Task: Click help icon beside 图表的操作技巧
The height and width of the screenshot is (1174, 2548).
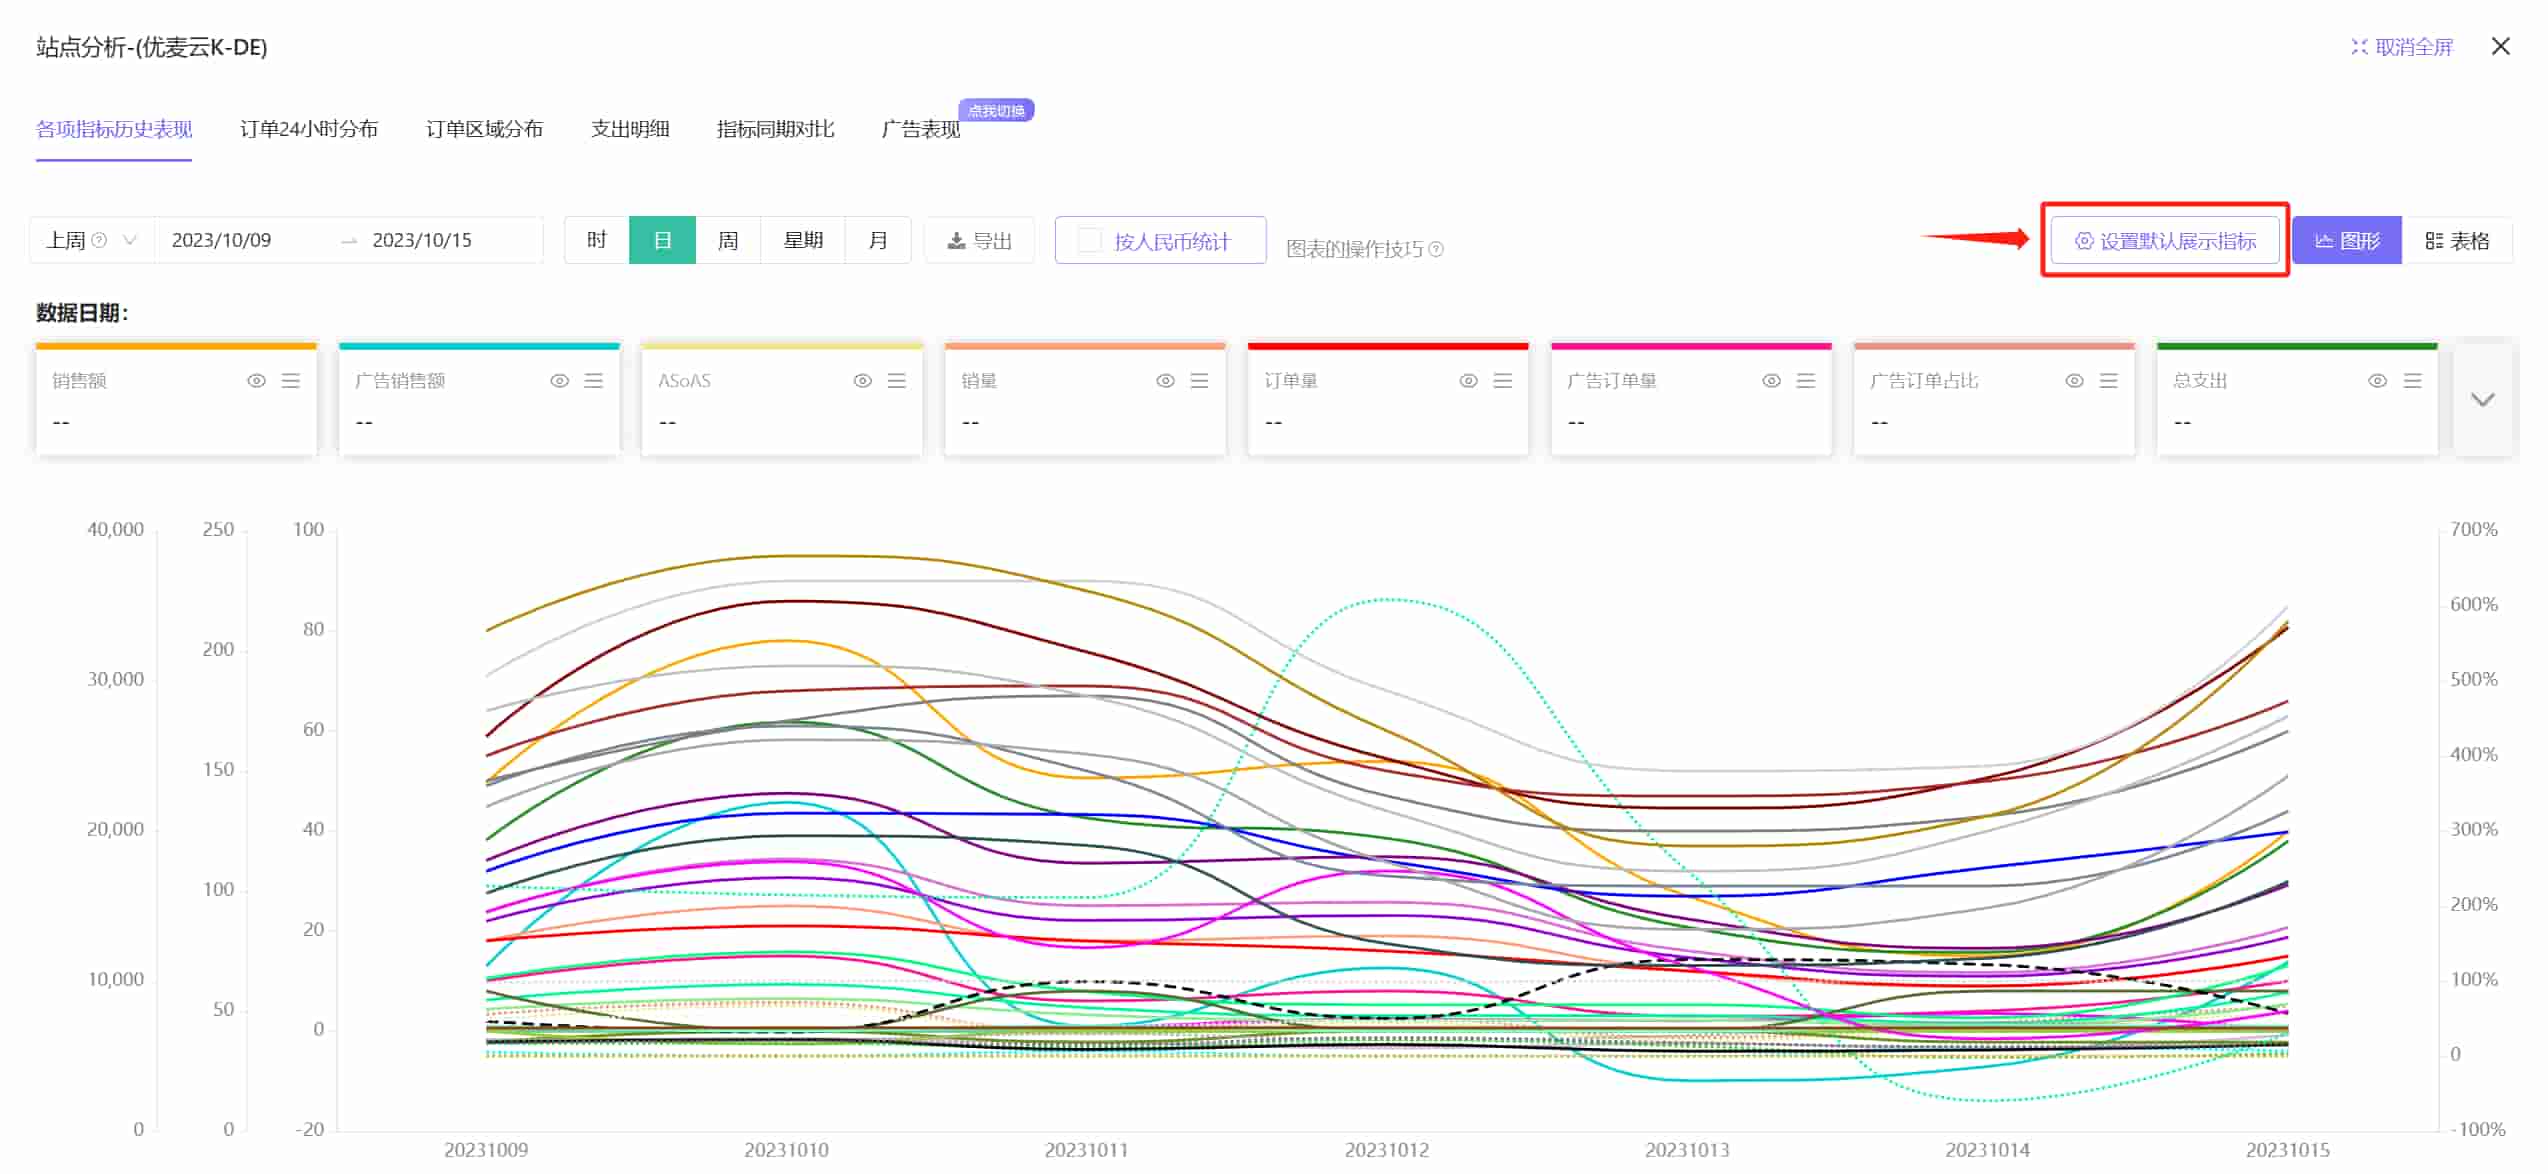Action: [1436, 249]
